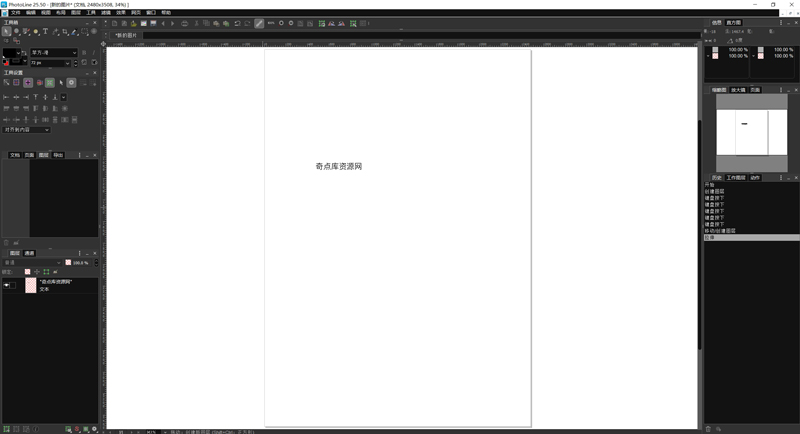Toggle the pencil edit mode button in toolbar
The width and height of the screenshot is (800, 434).
click(x=259, y=23)
